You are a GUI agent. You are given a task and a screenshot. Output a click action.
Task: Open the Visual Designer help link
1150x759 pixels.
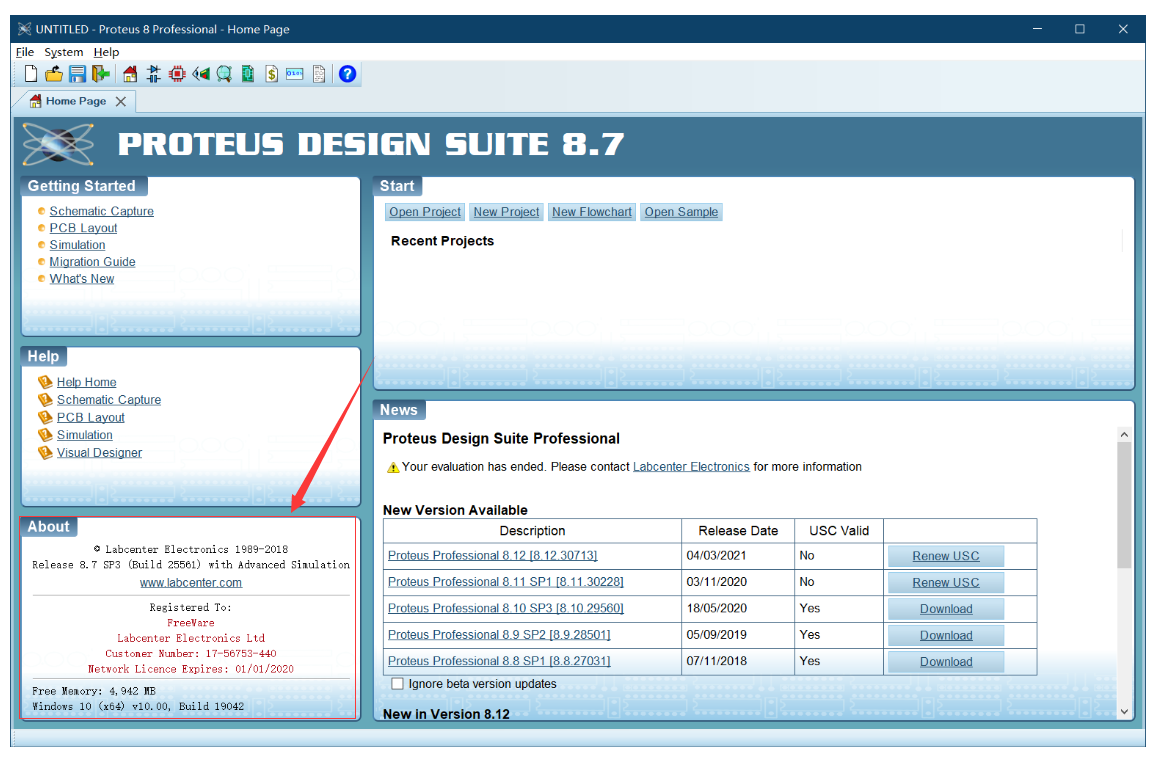tap(99, 452)
